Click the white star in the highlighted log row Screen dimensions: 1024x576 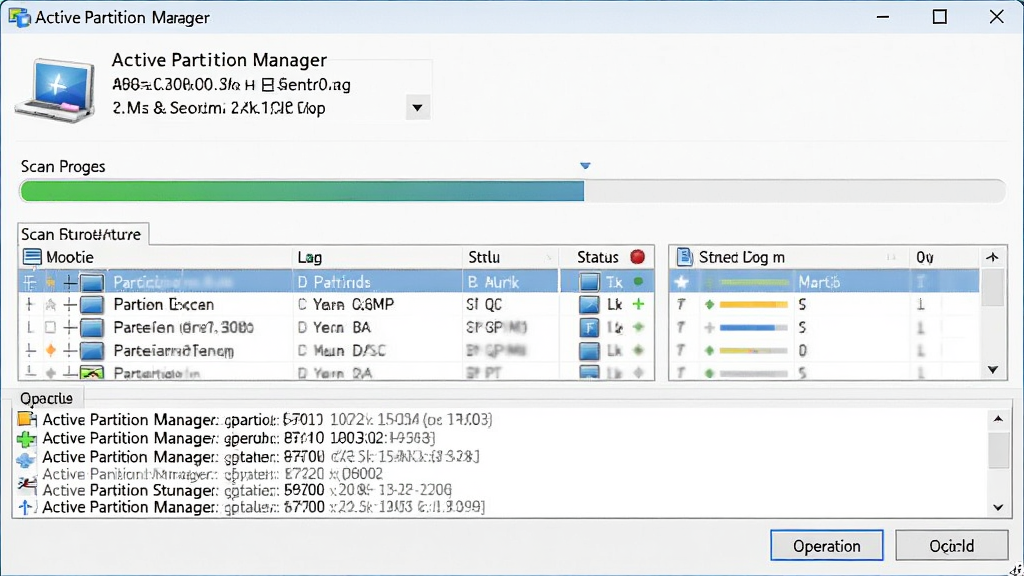[682, 282]
